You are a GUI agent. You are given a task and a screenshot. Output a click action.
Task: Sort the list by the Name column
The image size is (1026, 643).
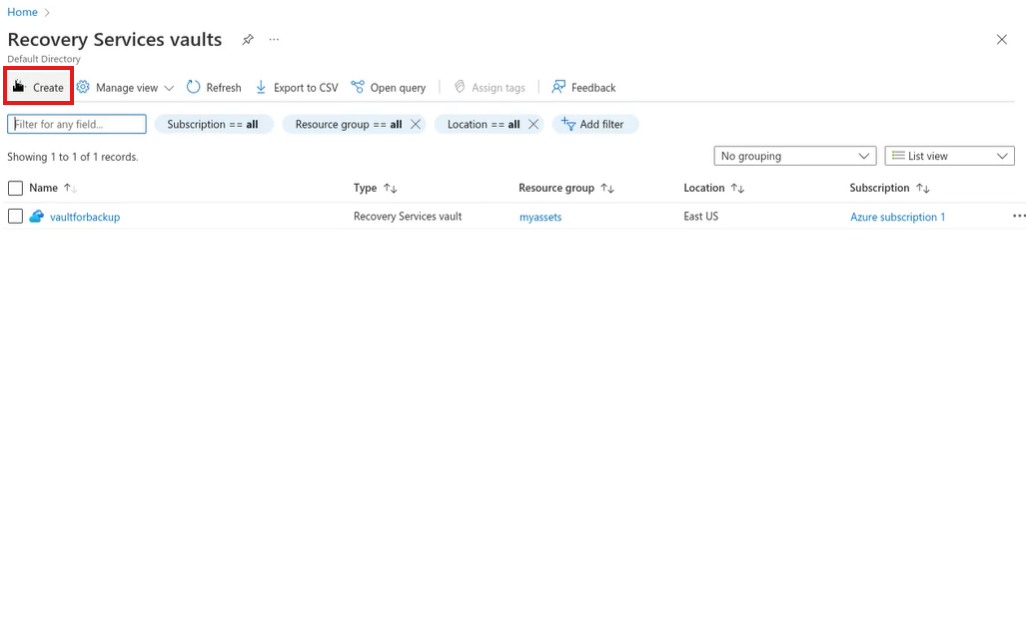click(53, 188)
